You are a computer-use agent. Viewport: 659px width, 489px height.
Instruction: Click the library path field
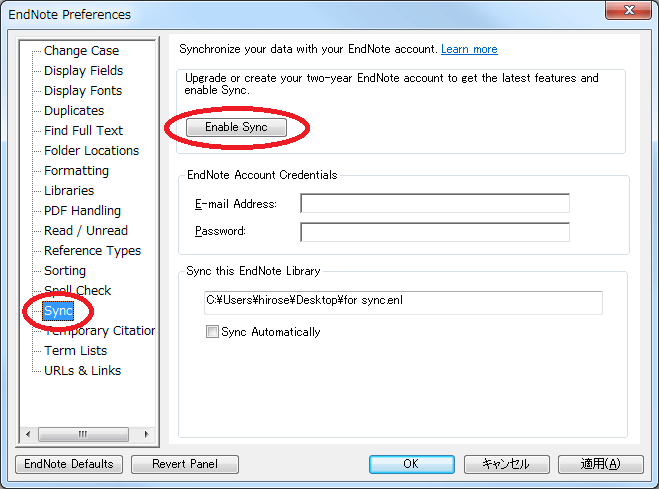[x=403, y=302]
